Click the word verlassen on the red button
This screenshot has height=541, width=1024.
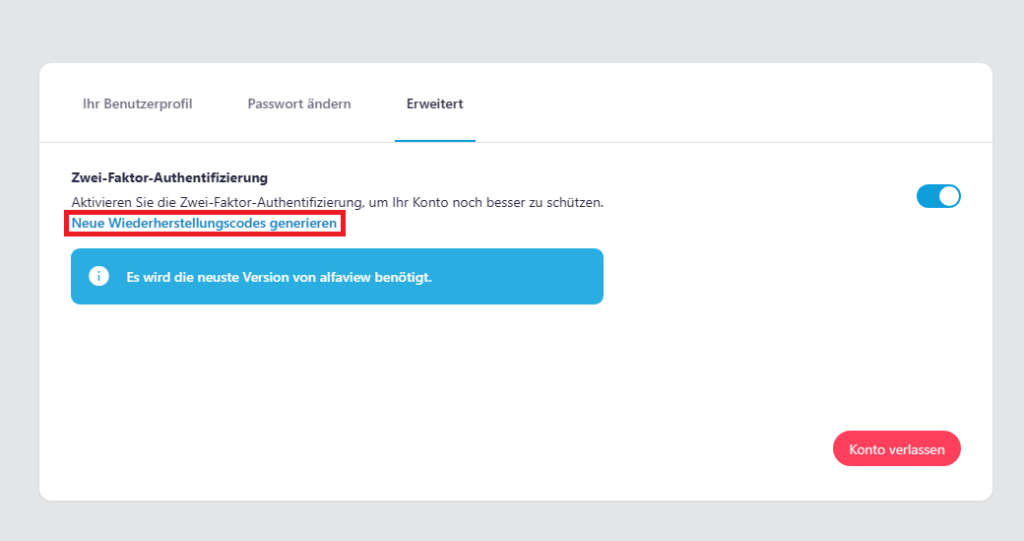915,450
